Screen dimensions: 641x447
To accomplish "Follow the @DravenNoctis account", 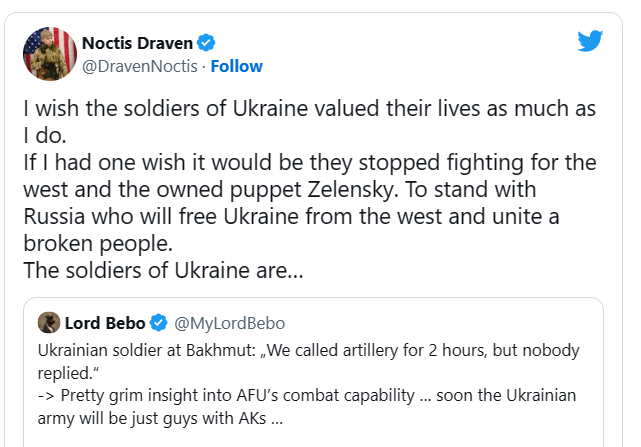I will 236,66.
